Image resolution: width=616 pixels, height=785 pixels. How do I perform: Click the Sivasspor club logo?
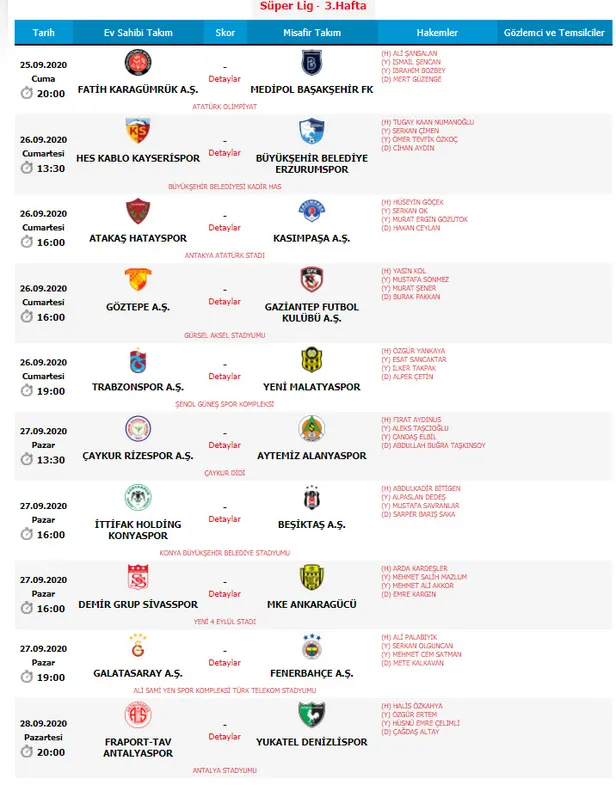point(138,578)
